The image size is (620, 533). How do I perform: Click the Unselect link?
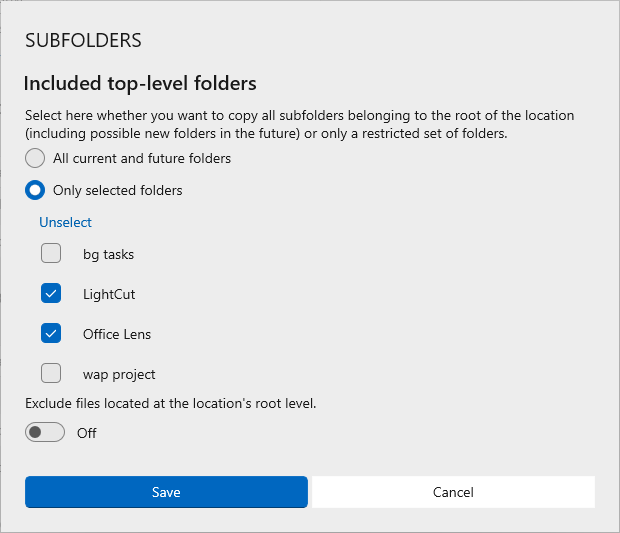coord(65,222)
